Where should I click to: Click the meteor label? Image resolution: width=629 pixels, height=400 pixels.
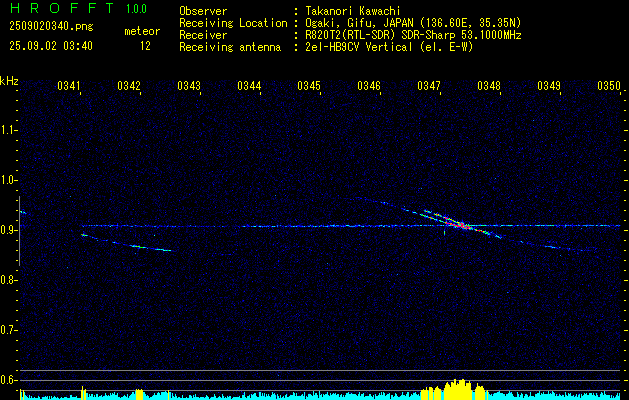pos(142,31)
